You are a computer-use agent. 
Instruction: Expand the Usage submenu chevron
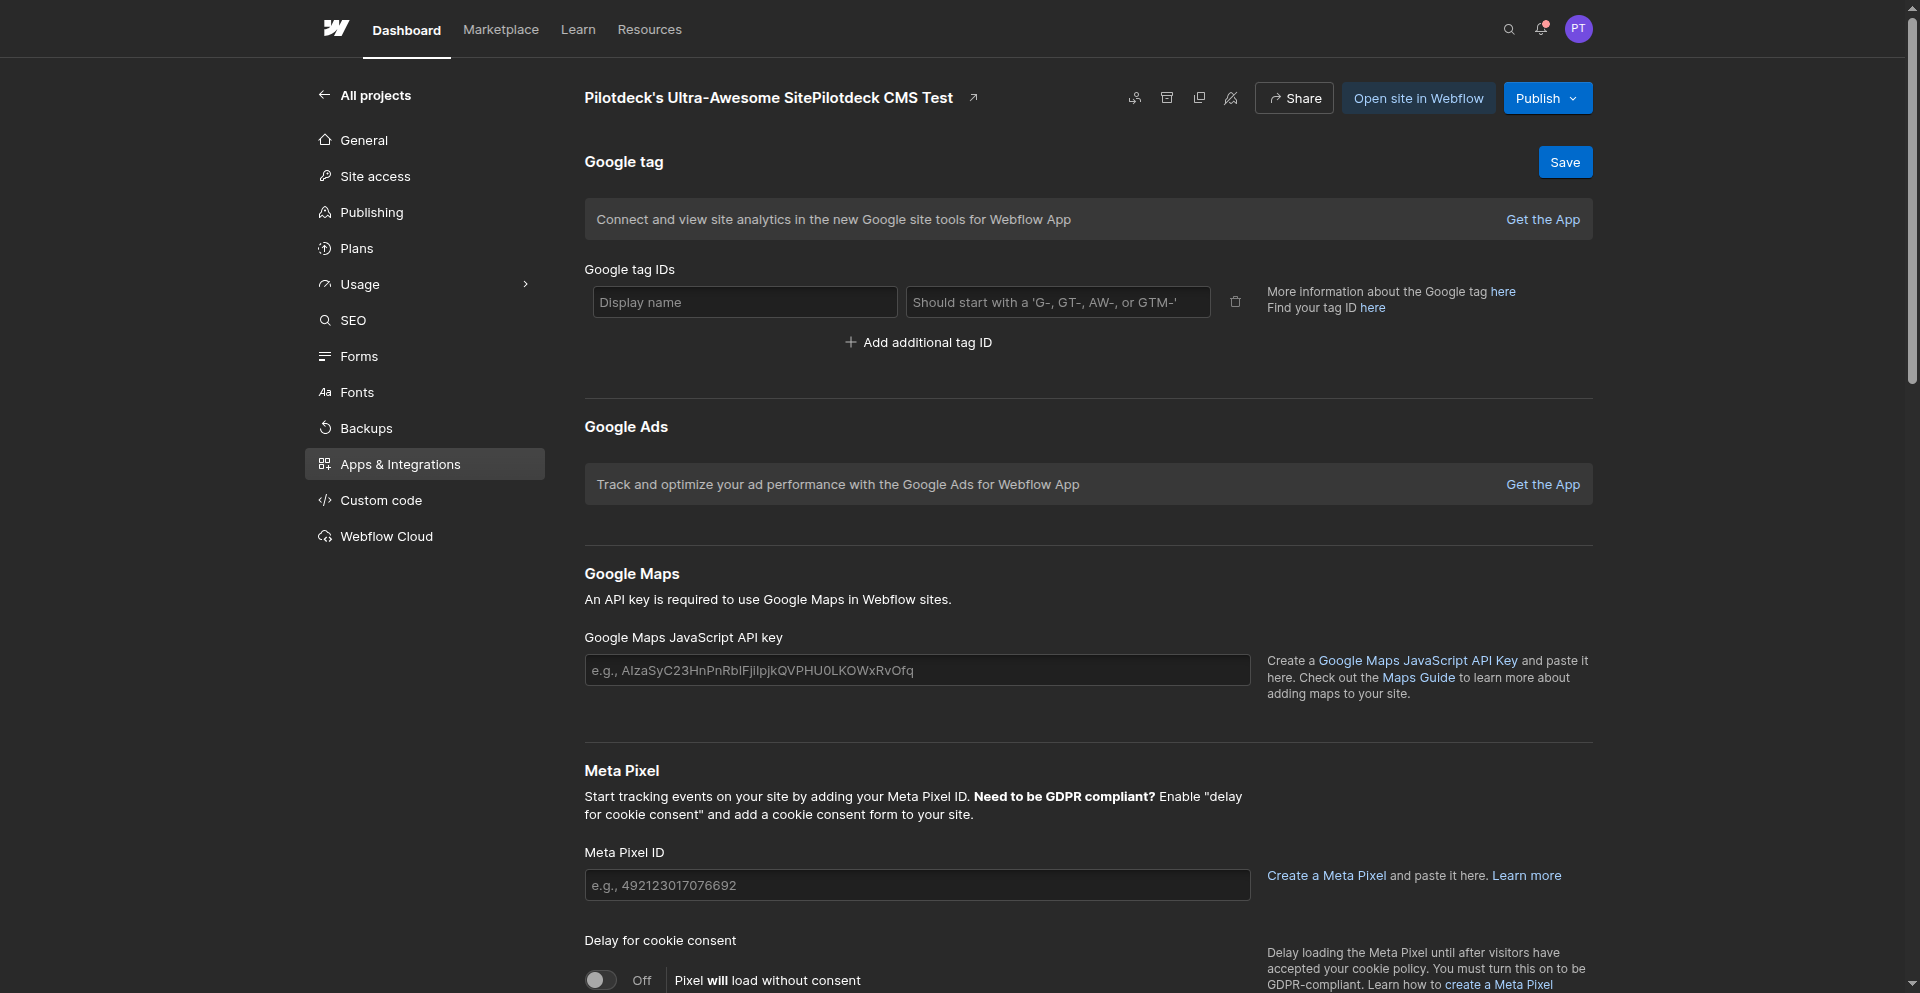pos(525,284)
